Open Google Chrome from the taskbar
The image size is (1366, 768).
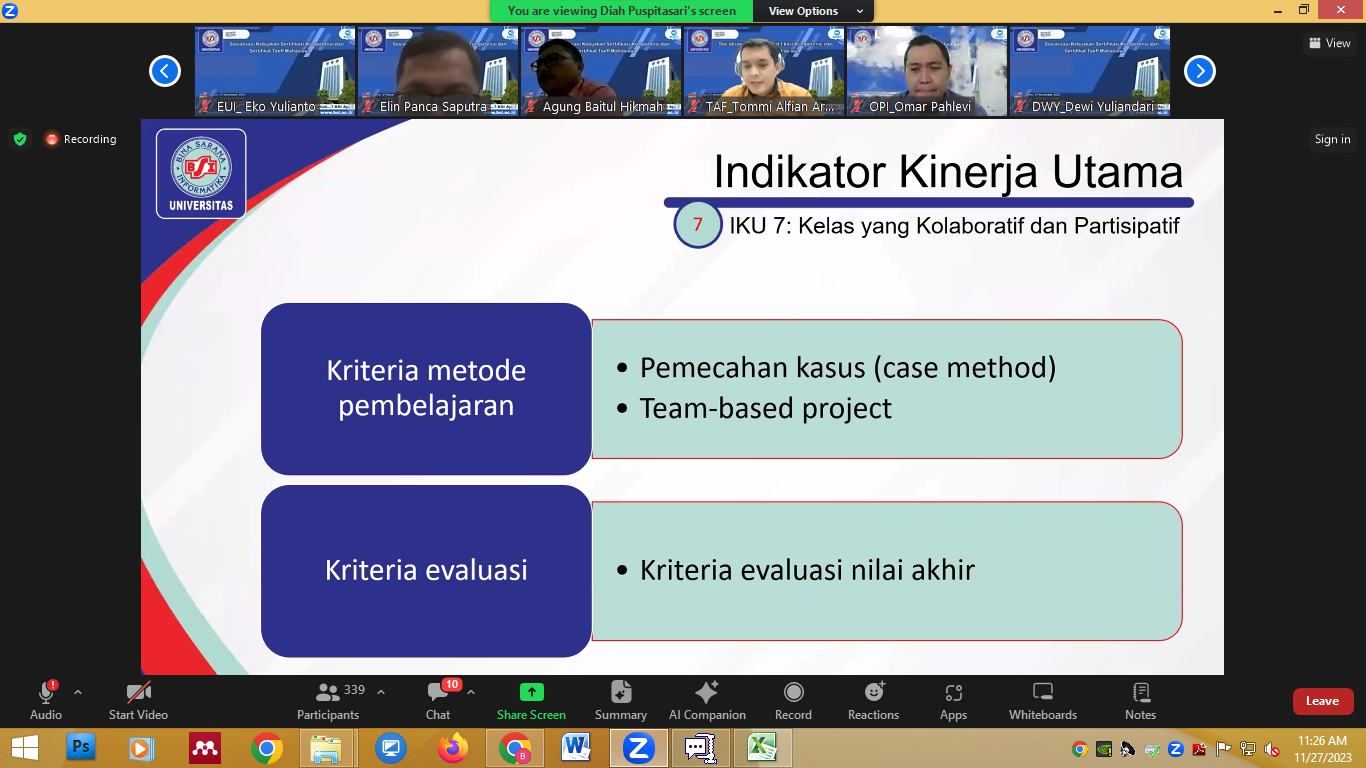tap(266, 747)
